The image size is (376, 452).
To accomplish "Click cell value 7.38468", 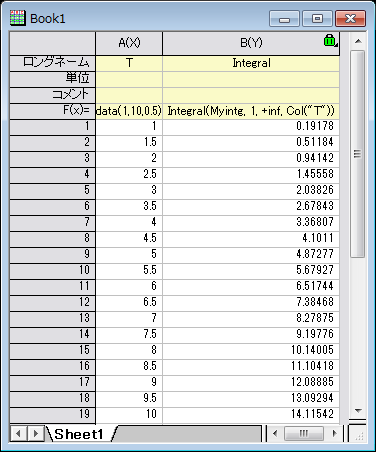I will (251, 303).
